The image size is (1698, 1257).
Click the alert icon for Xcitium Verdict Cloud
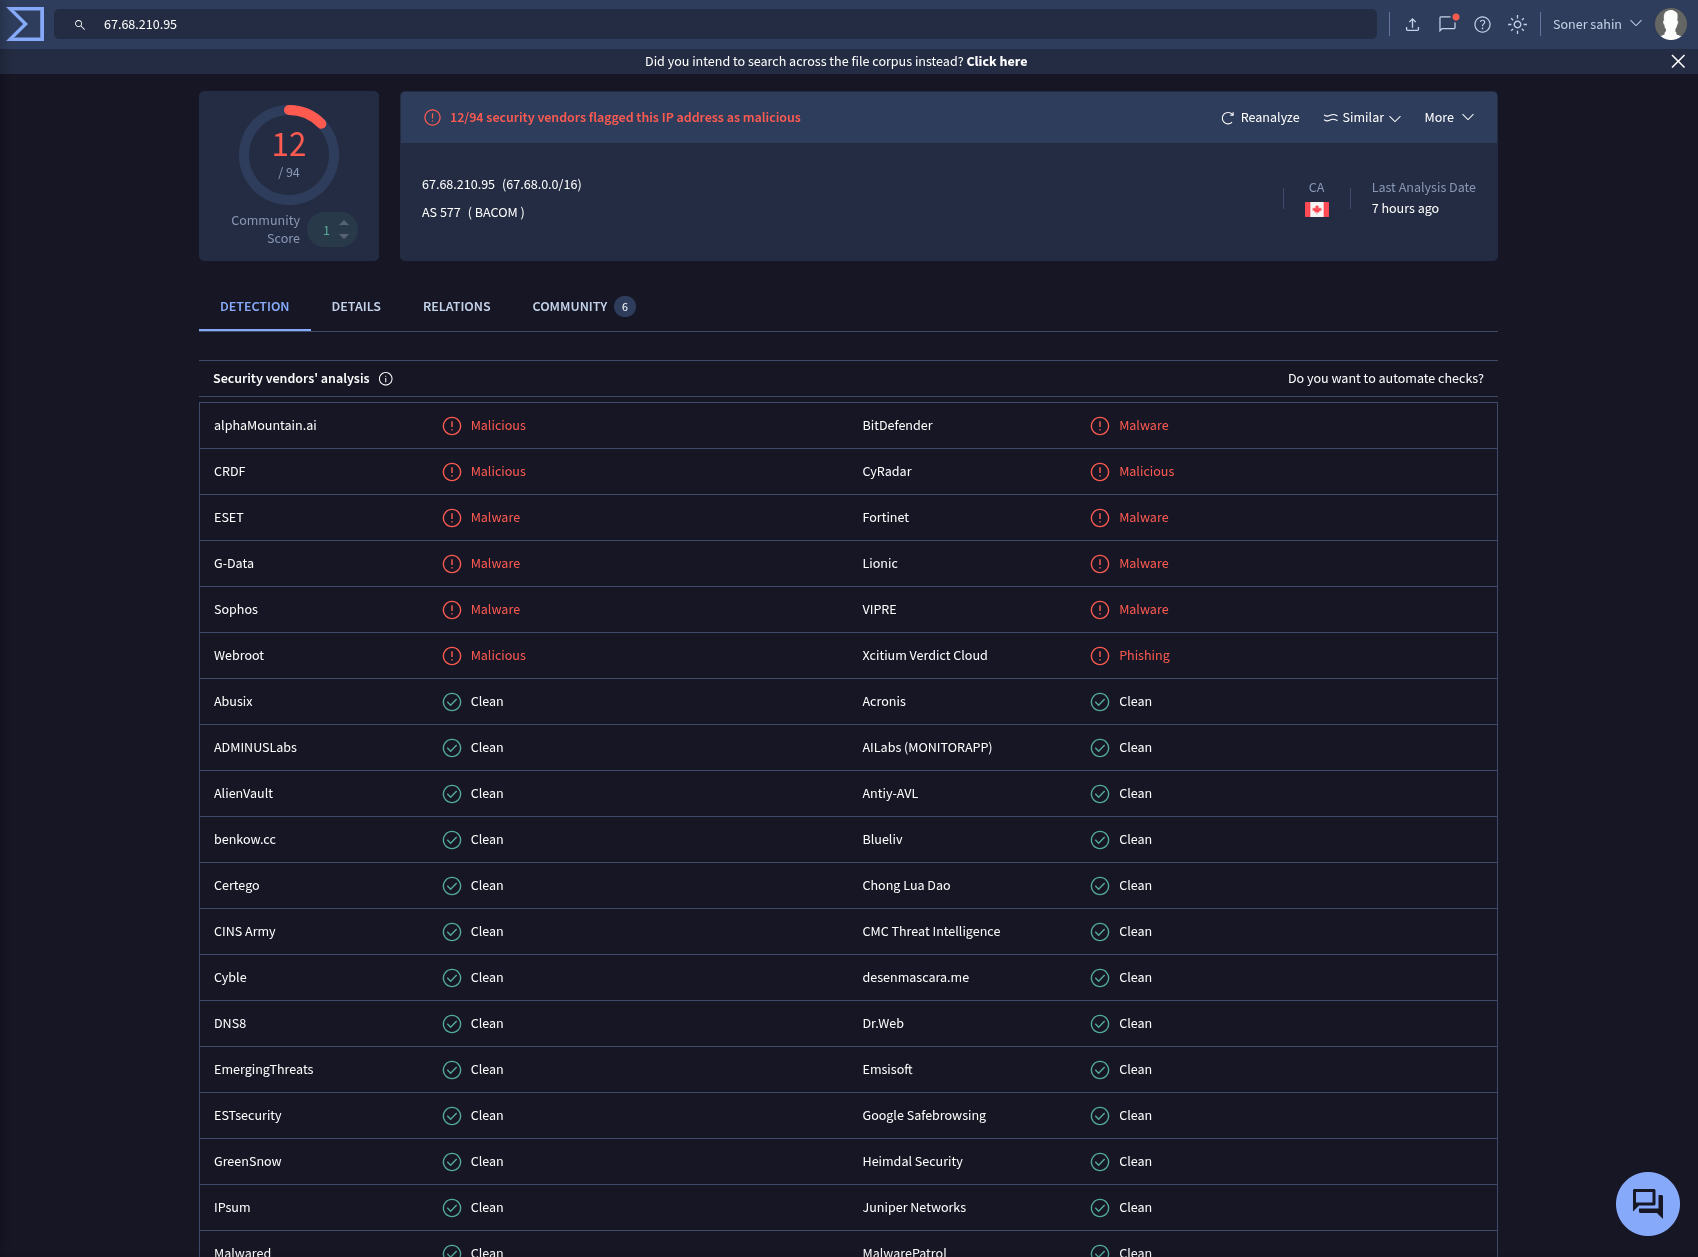click(x=1100, y=656)
